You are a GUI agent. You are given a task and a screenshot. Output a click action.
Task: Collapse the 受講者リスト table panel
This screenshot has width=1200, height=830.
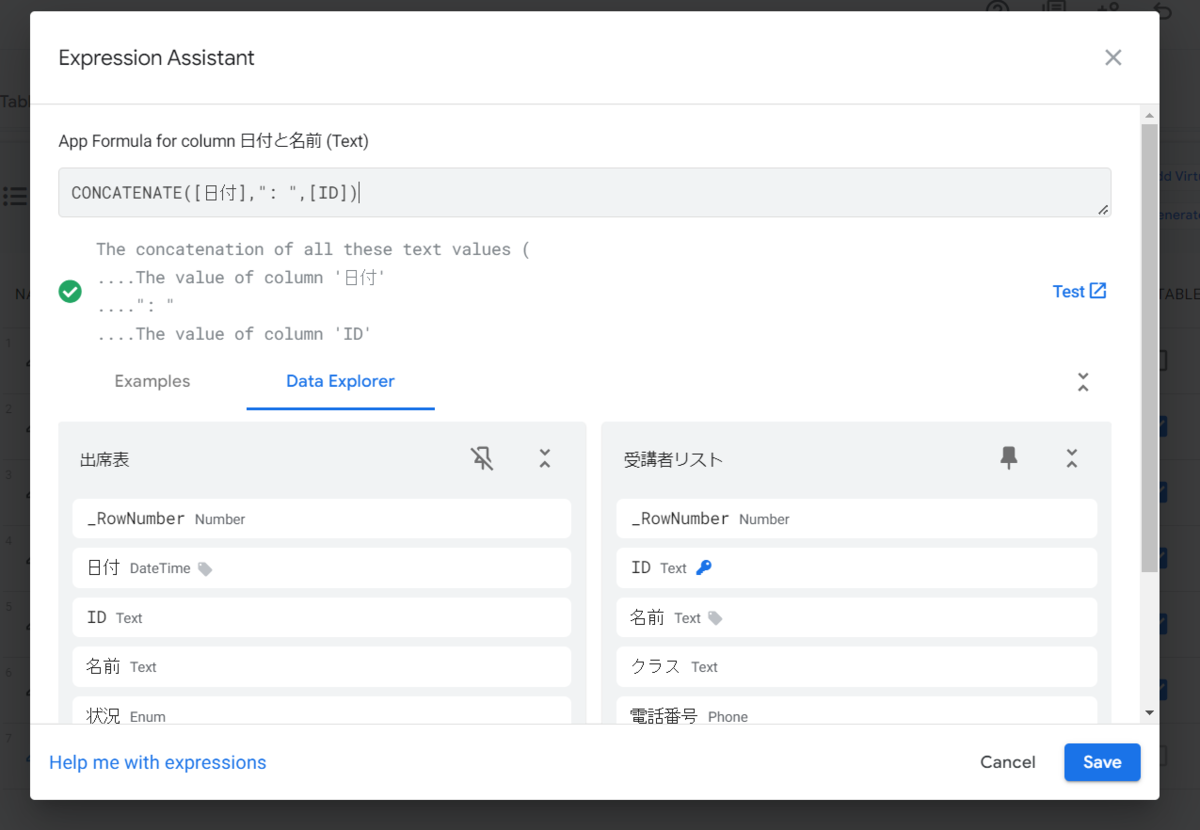[x=1072, y=459]
